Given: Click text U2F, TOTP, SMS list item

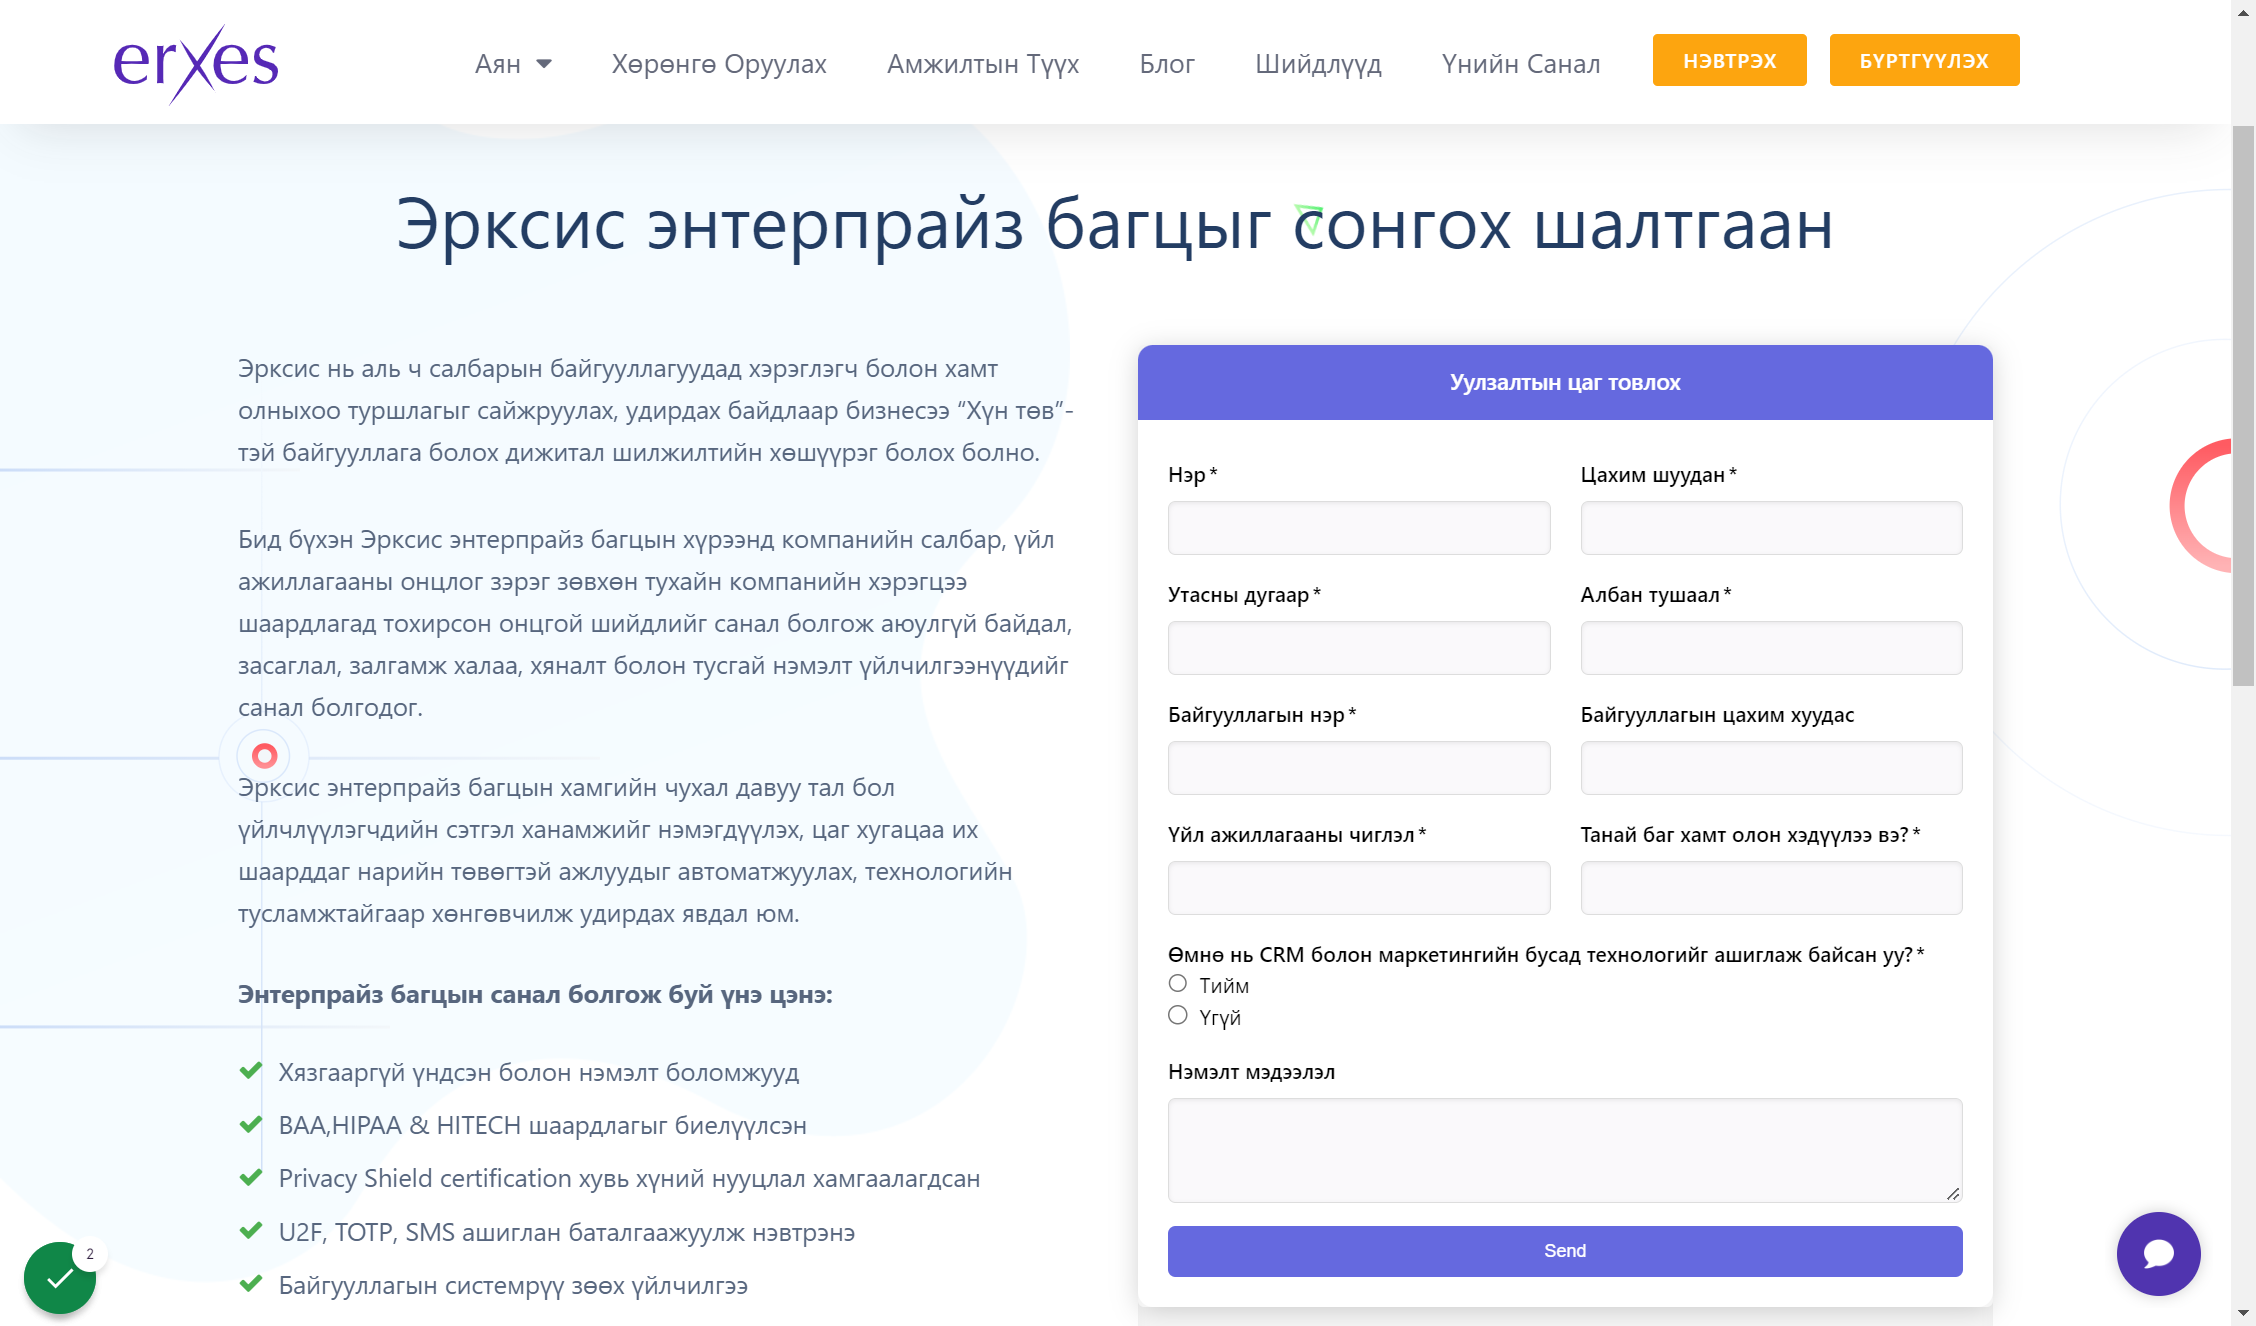Looking at the screenshot, I should tap(567, 1233).
